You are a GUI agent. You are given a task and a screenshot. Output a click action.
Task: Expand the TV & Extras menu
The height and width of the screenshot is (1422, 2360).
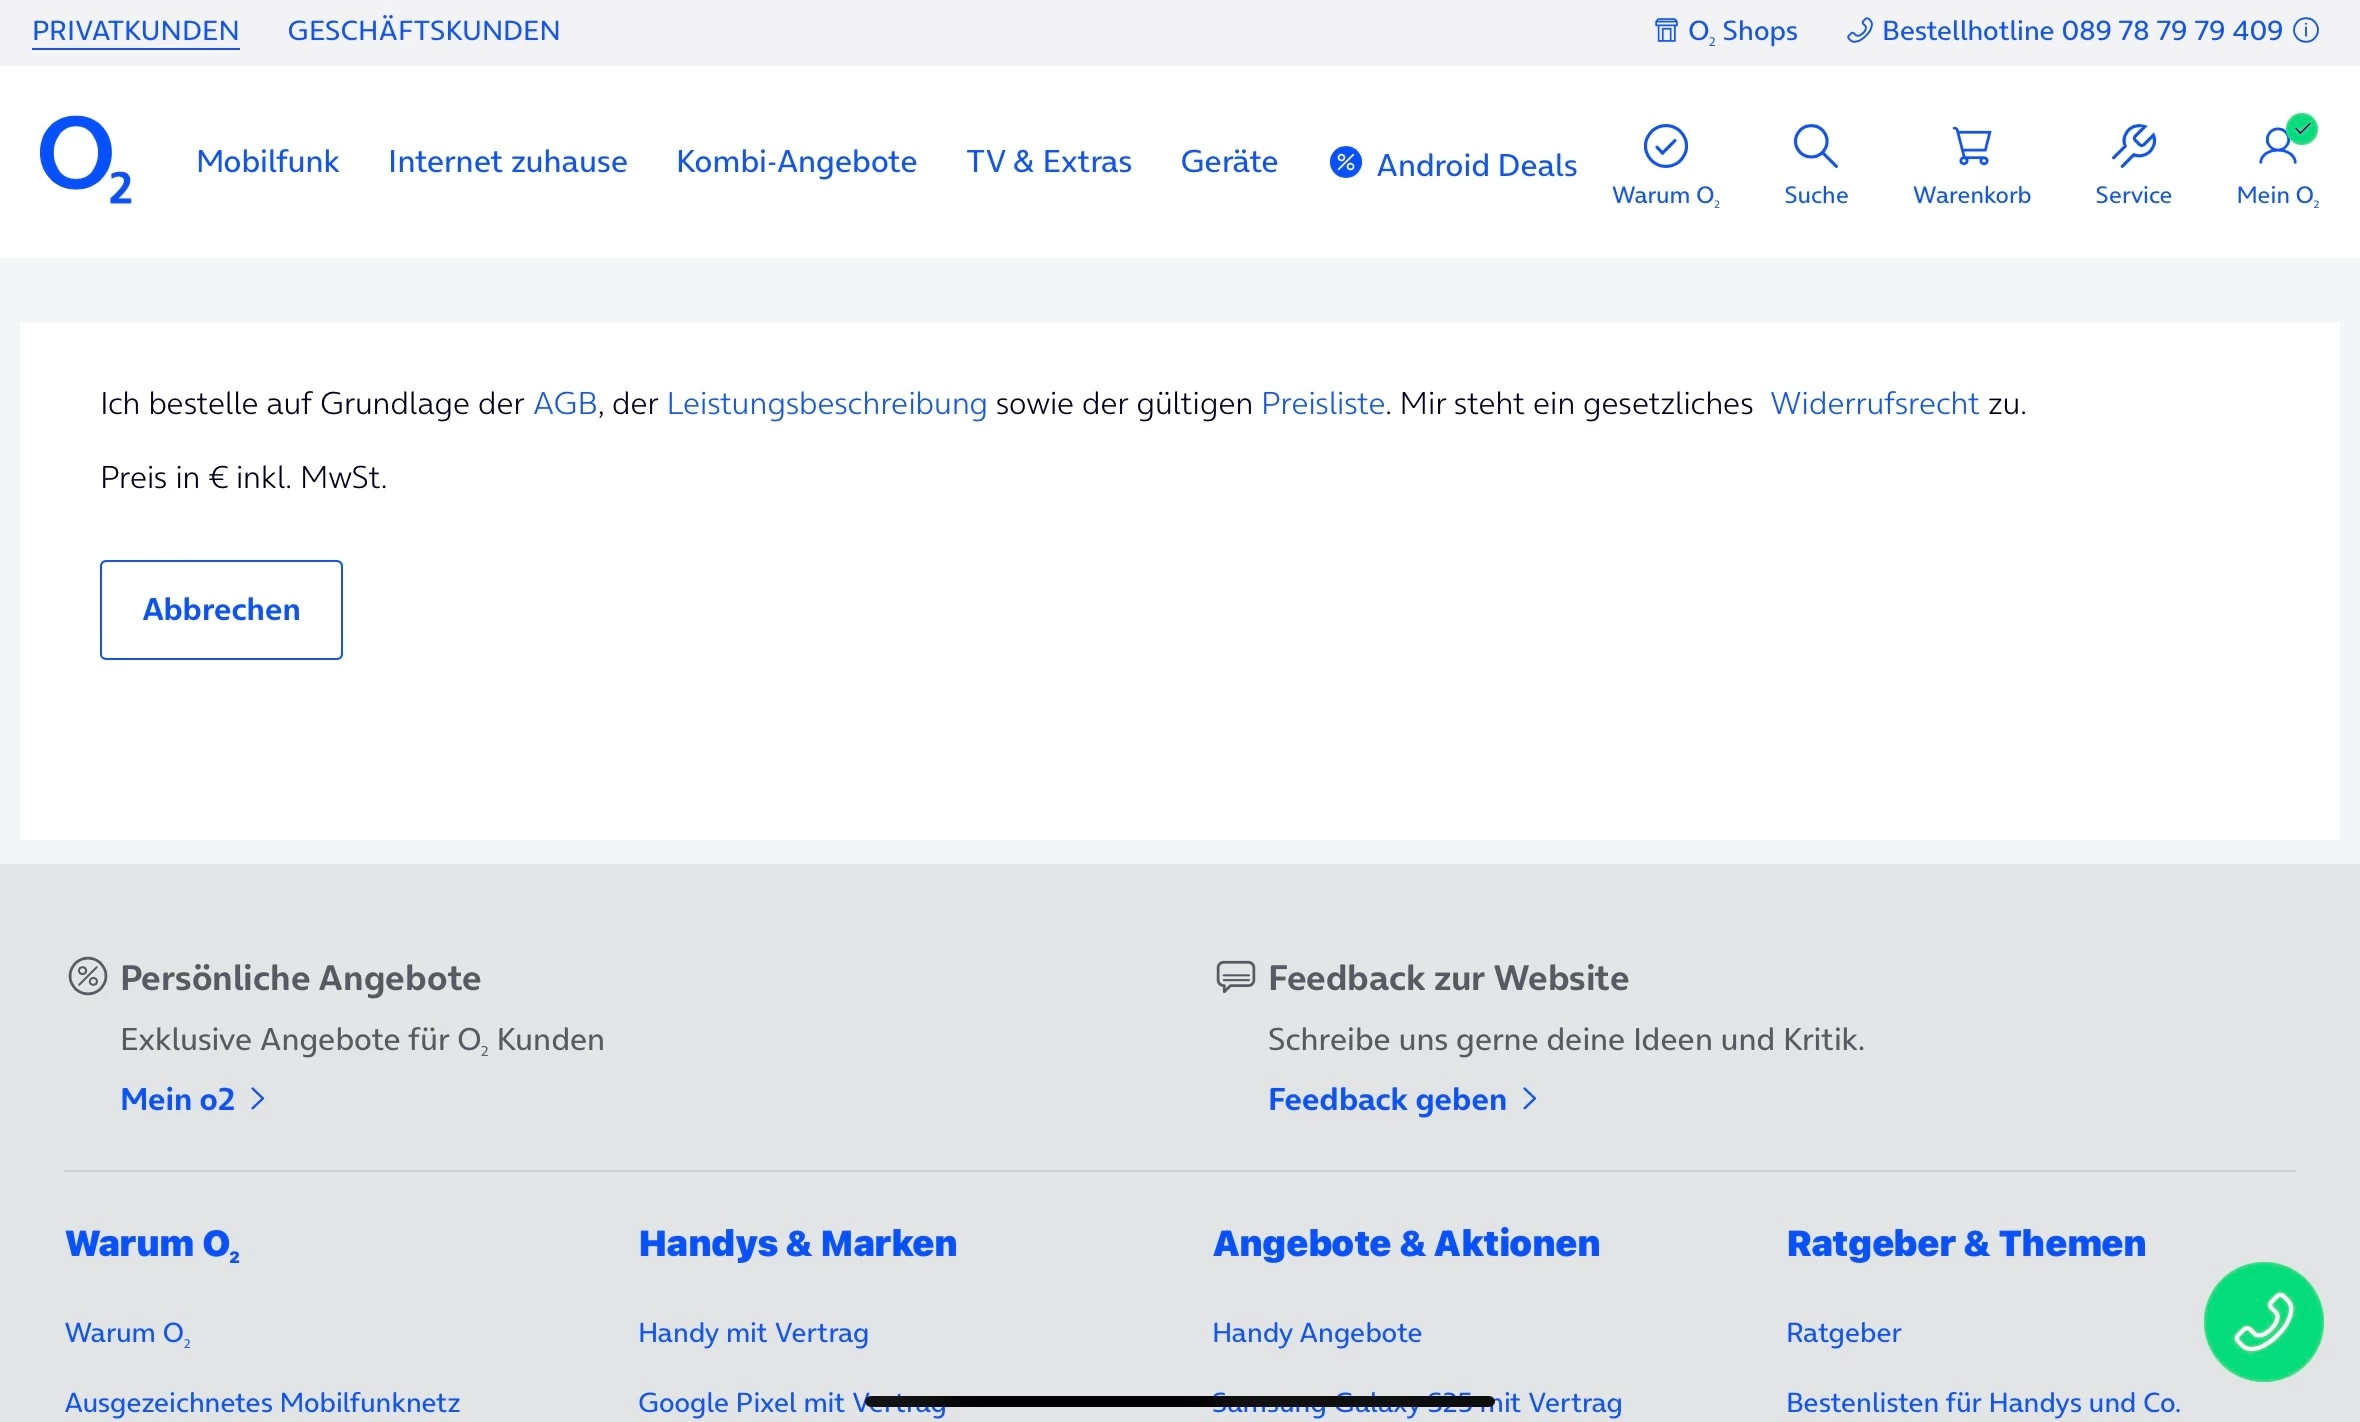1048,161
